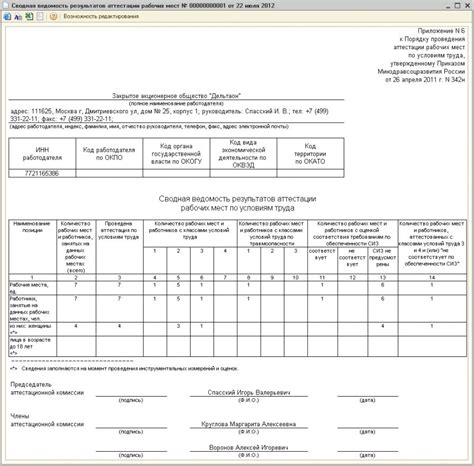This screenshot has width=474, height=466.
Task: Click the name 'Круглова Маргарита Алексеевна'
Action: pyautogui.click(x=249, y=424)
